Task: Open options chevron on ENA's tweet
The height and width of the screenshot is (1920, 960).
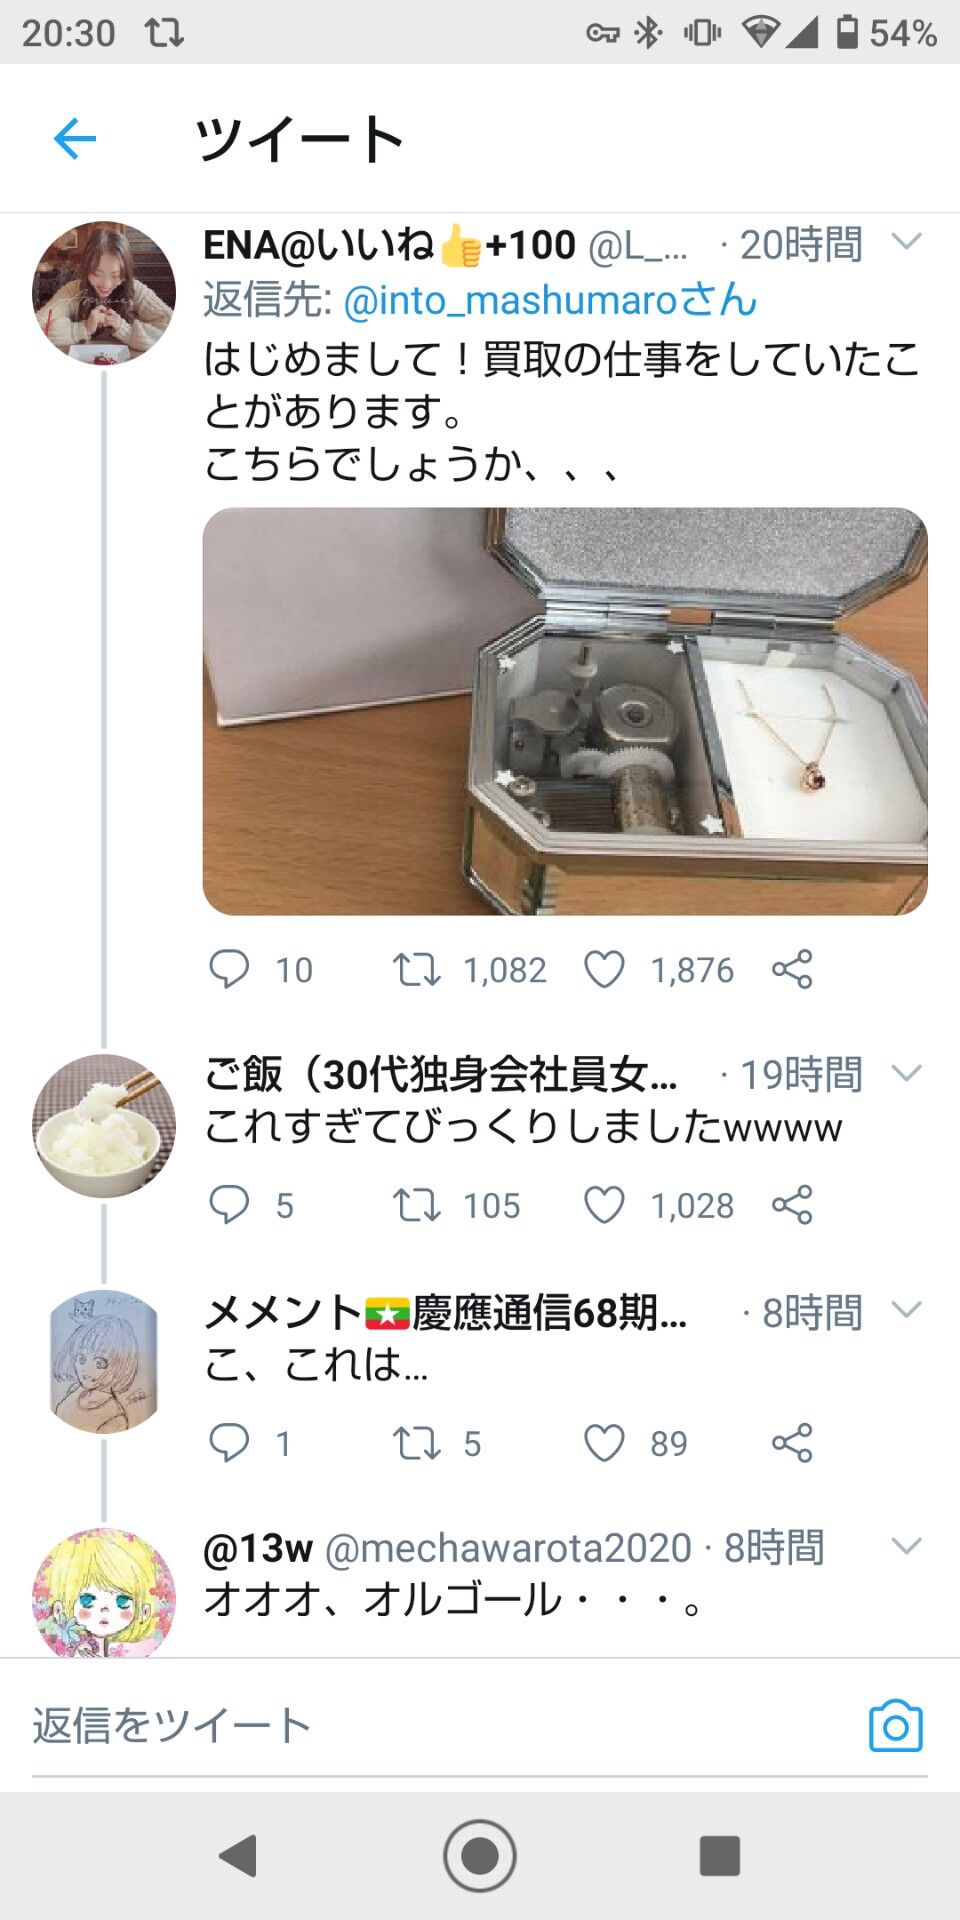Action: pyautogui.click(x=906, y=242)
